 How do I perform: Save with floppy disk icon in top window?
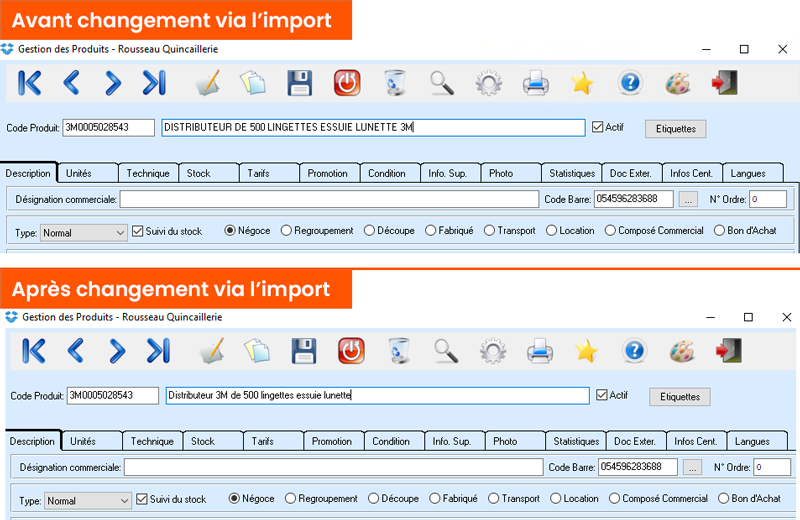[299, 83]
